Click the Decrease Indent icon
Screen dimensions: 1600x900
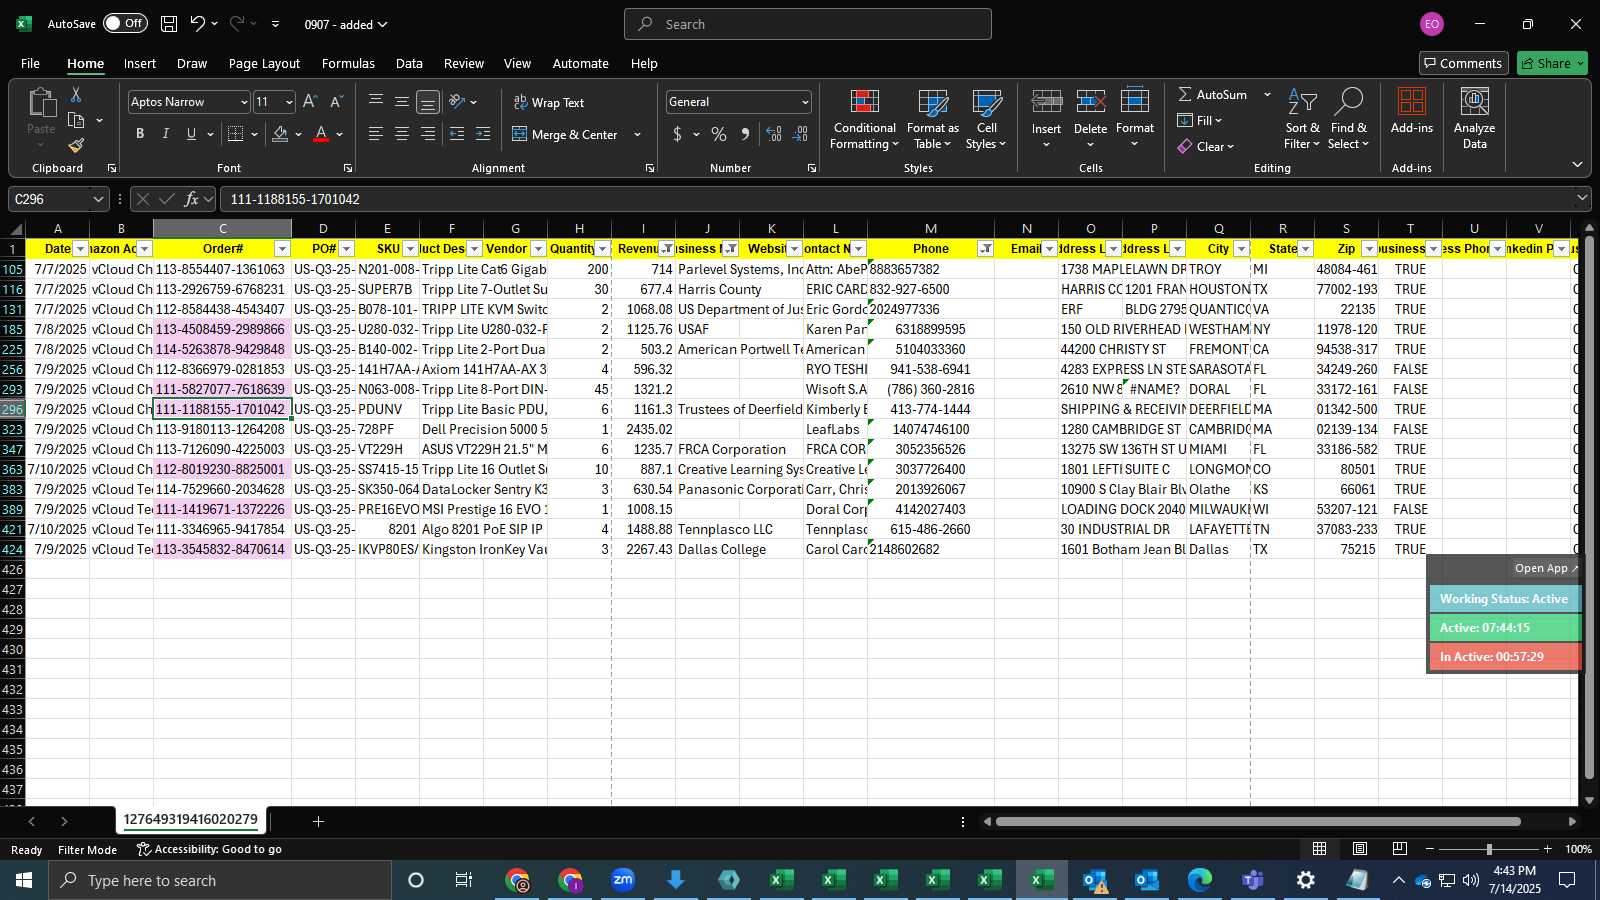click(457, 134)
